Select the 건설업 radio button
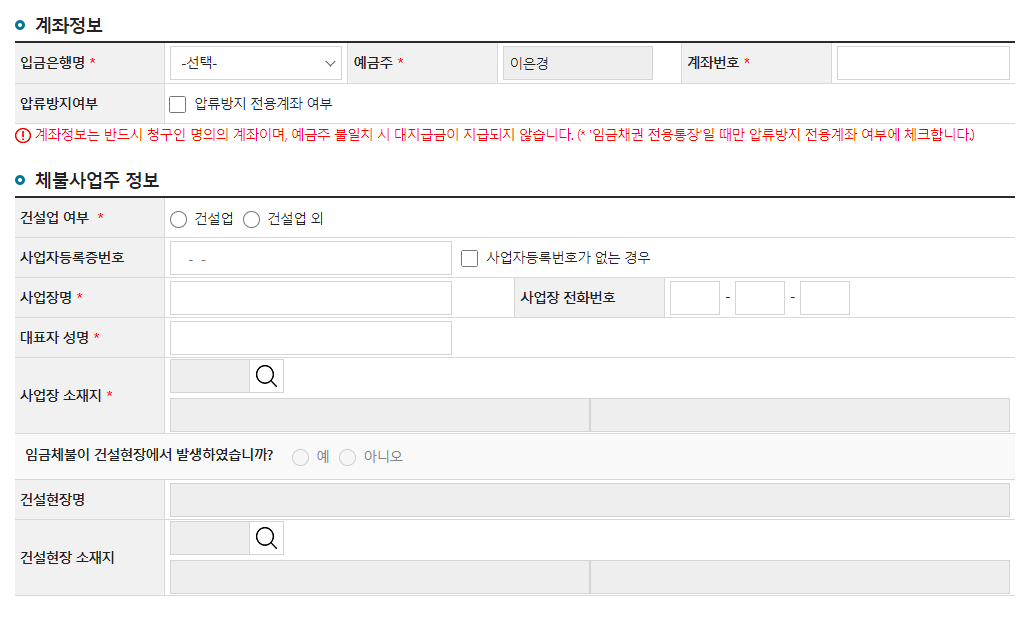 [180, 219]
